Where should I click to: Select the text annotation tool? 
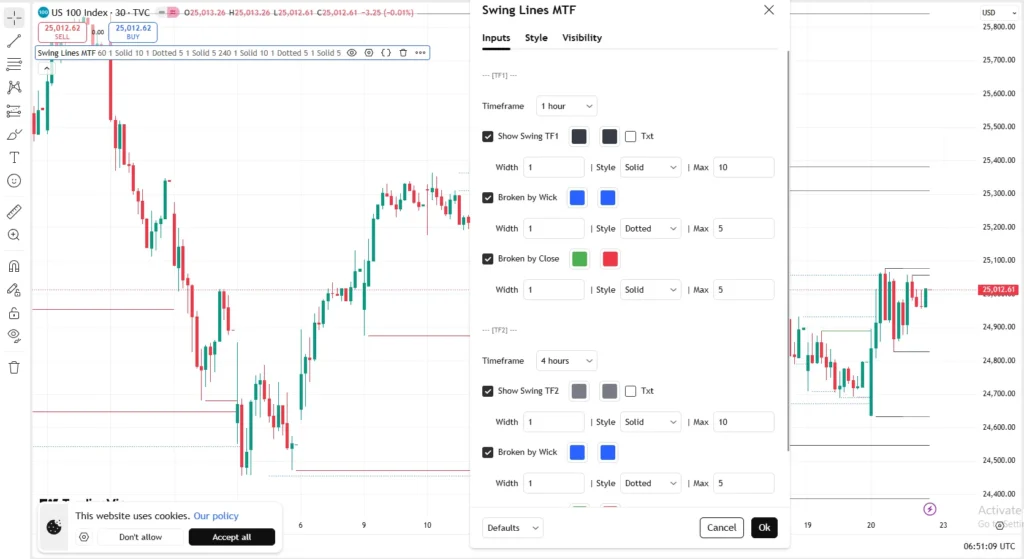point(14,157)
